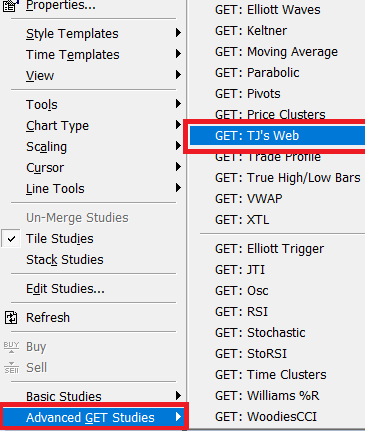Select Stack Studies option
This screenshot has height=431, width=365.
(65, 260)
